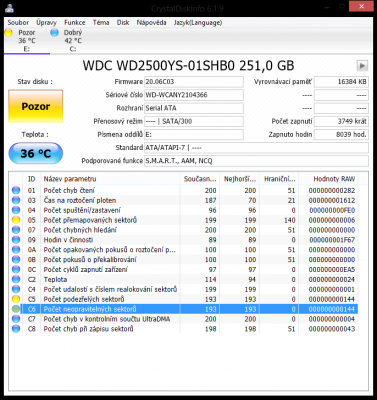This screenshot has width=377, height=400.
Task: Click the Standard field ATA/ATAPI-7
Action: tap(256, 148)
